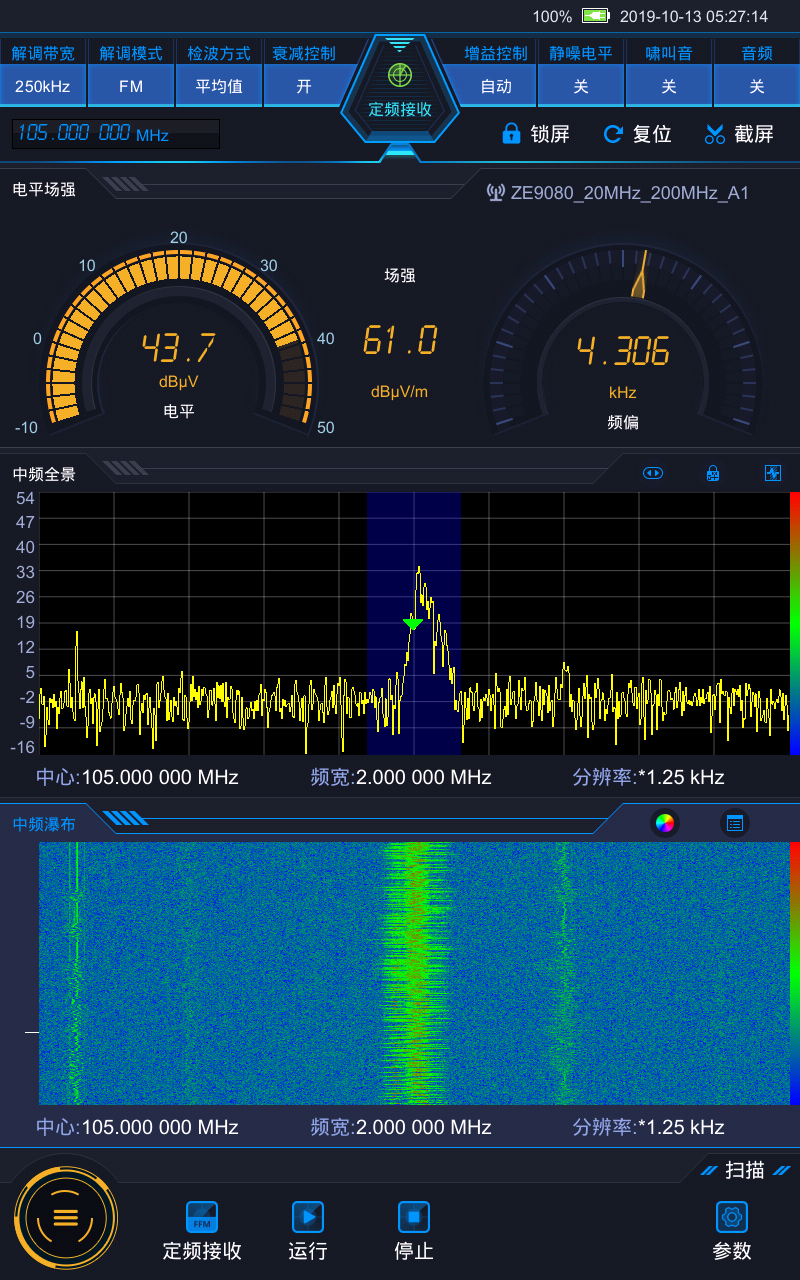800x1280 pixels.
Task: Open the waterfall color wheel palette
Action: pyautogui.click(x=664, y=824)
